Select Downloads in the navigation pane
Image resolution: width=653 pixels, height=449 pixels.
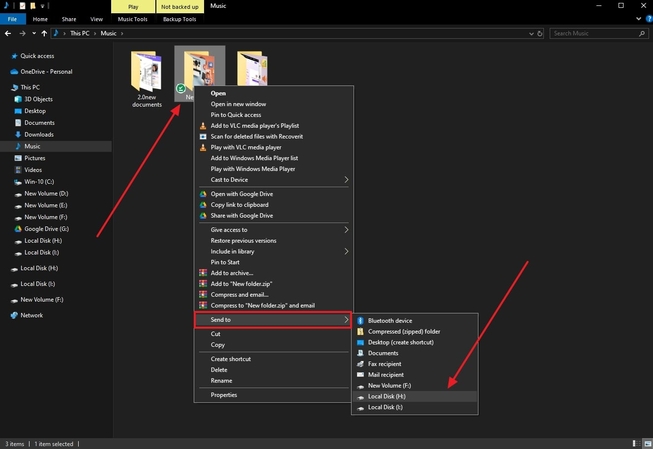point(39,134)
